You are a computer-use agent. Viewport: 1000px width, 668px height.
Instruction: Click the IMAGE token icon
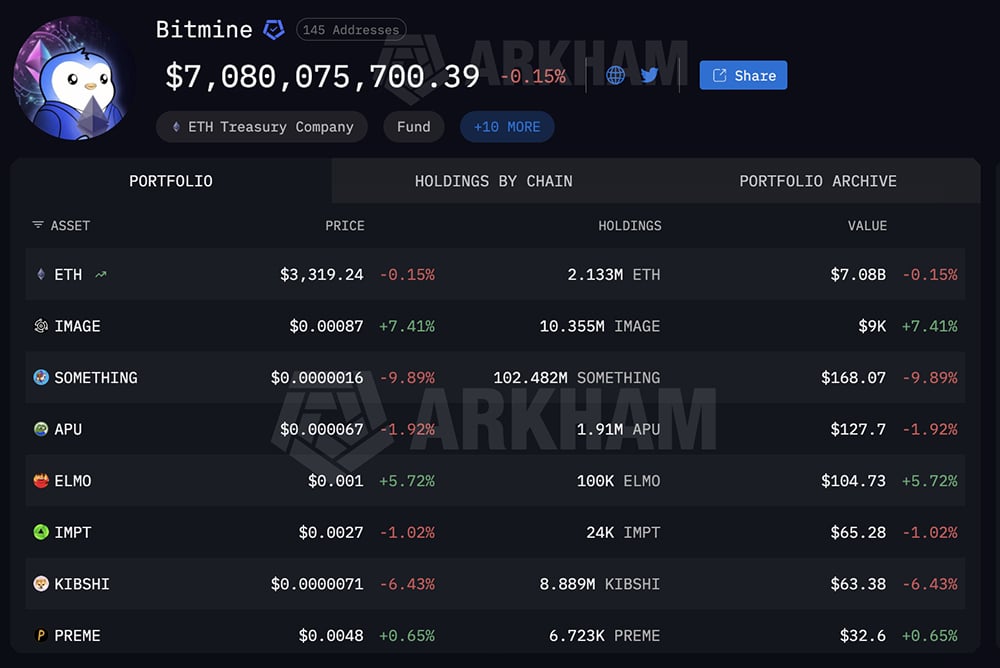[41, 326]
